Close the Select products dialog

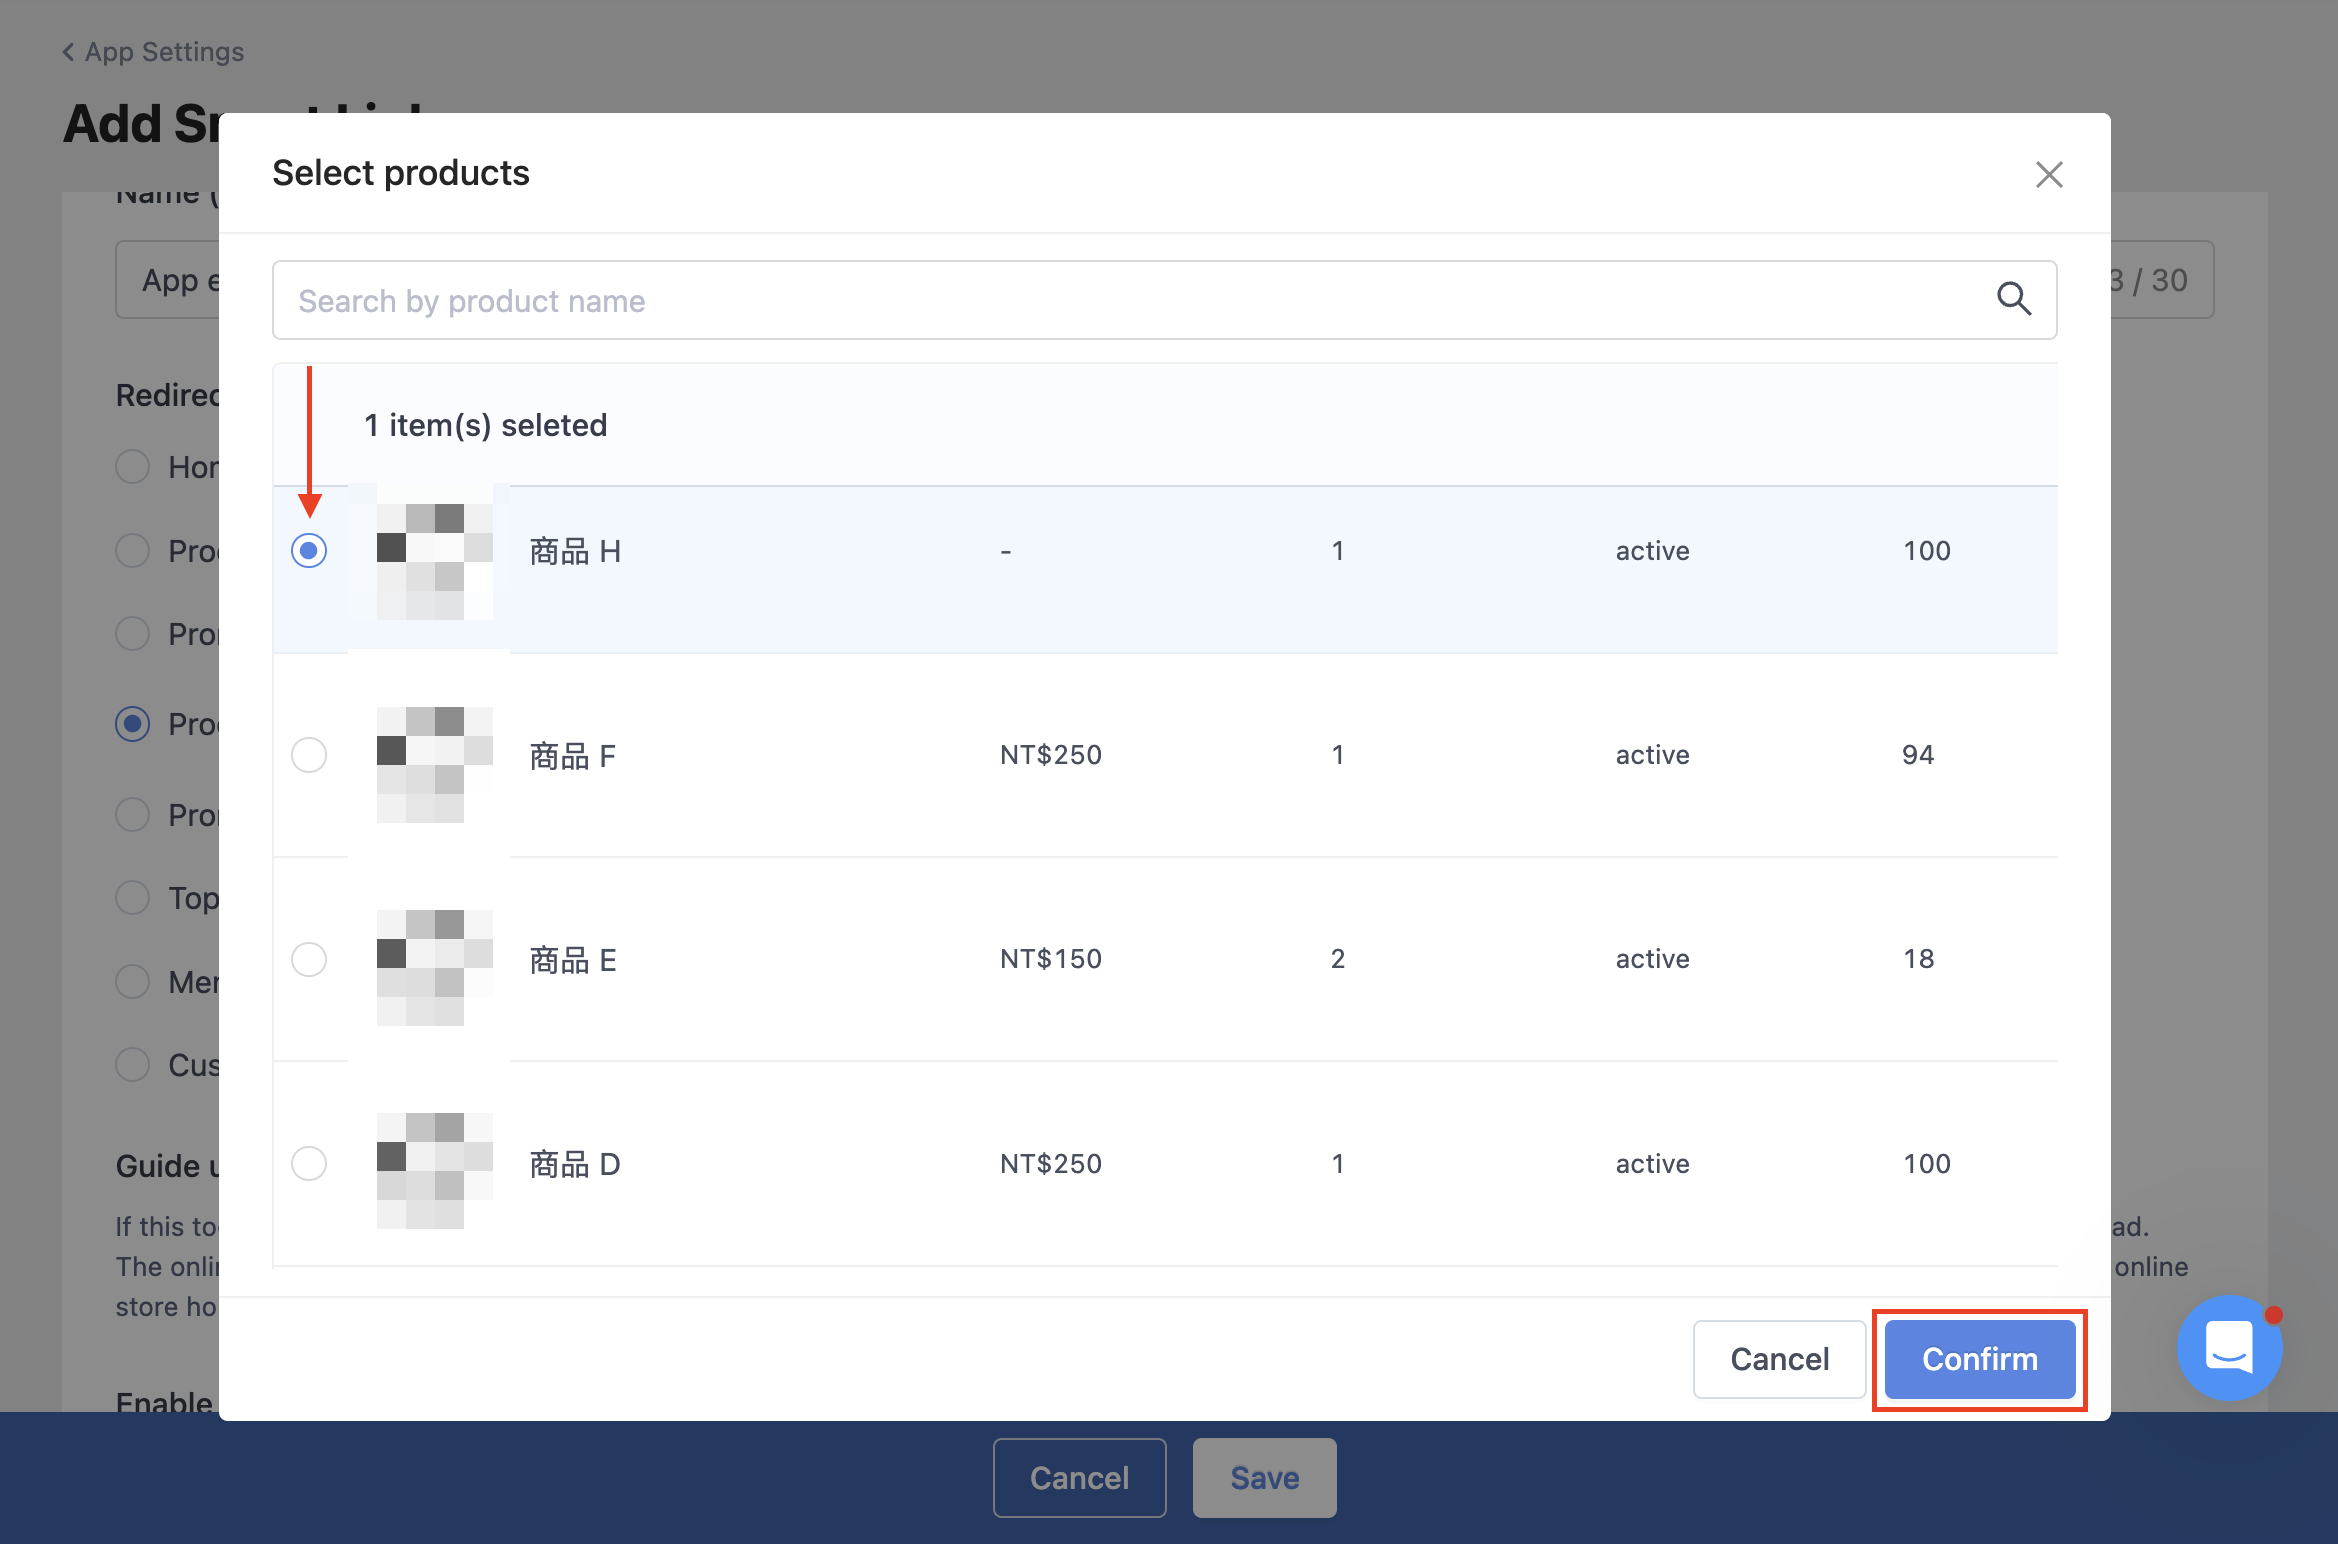pos(2049,175)
